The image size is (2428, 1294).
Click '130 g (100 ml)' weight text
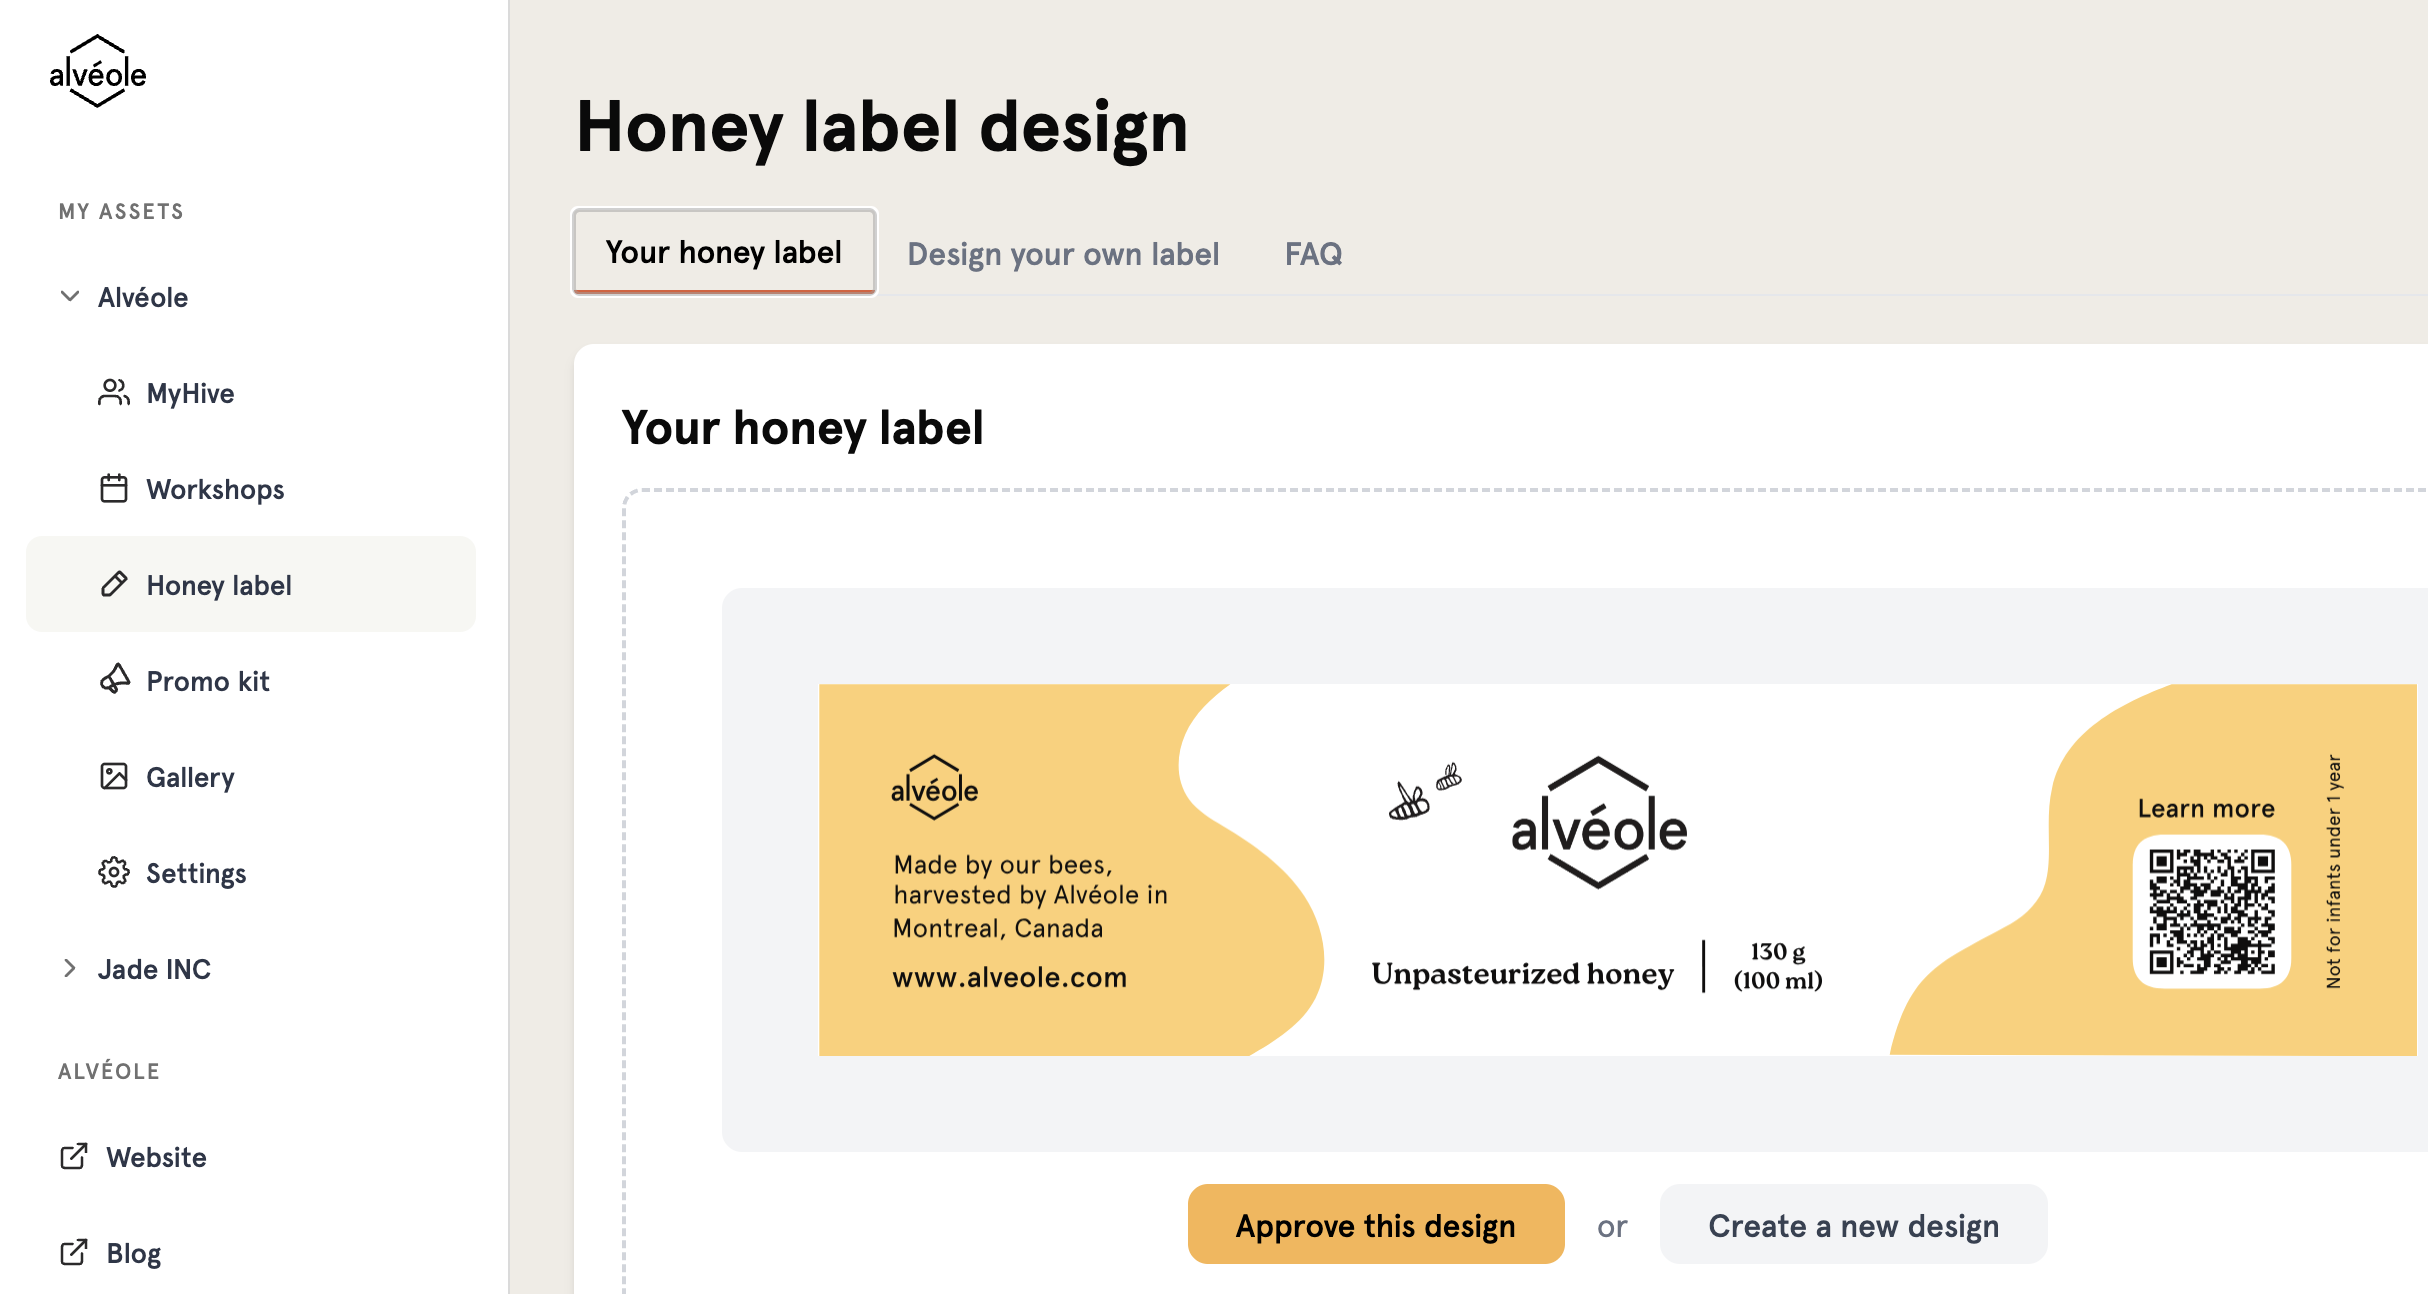[1778, 965]
